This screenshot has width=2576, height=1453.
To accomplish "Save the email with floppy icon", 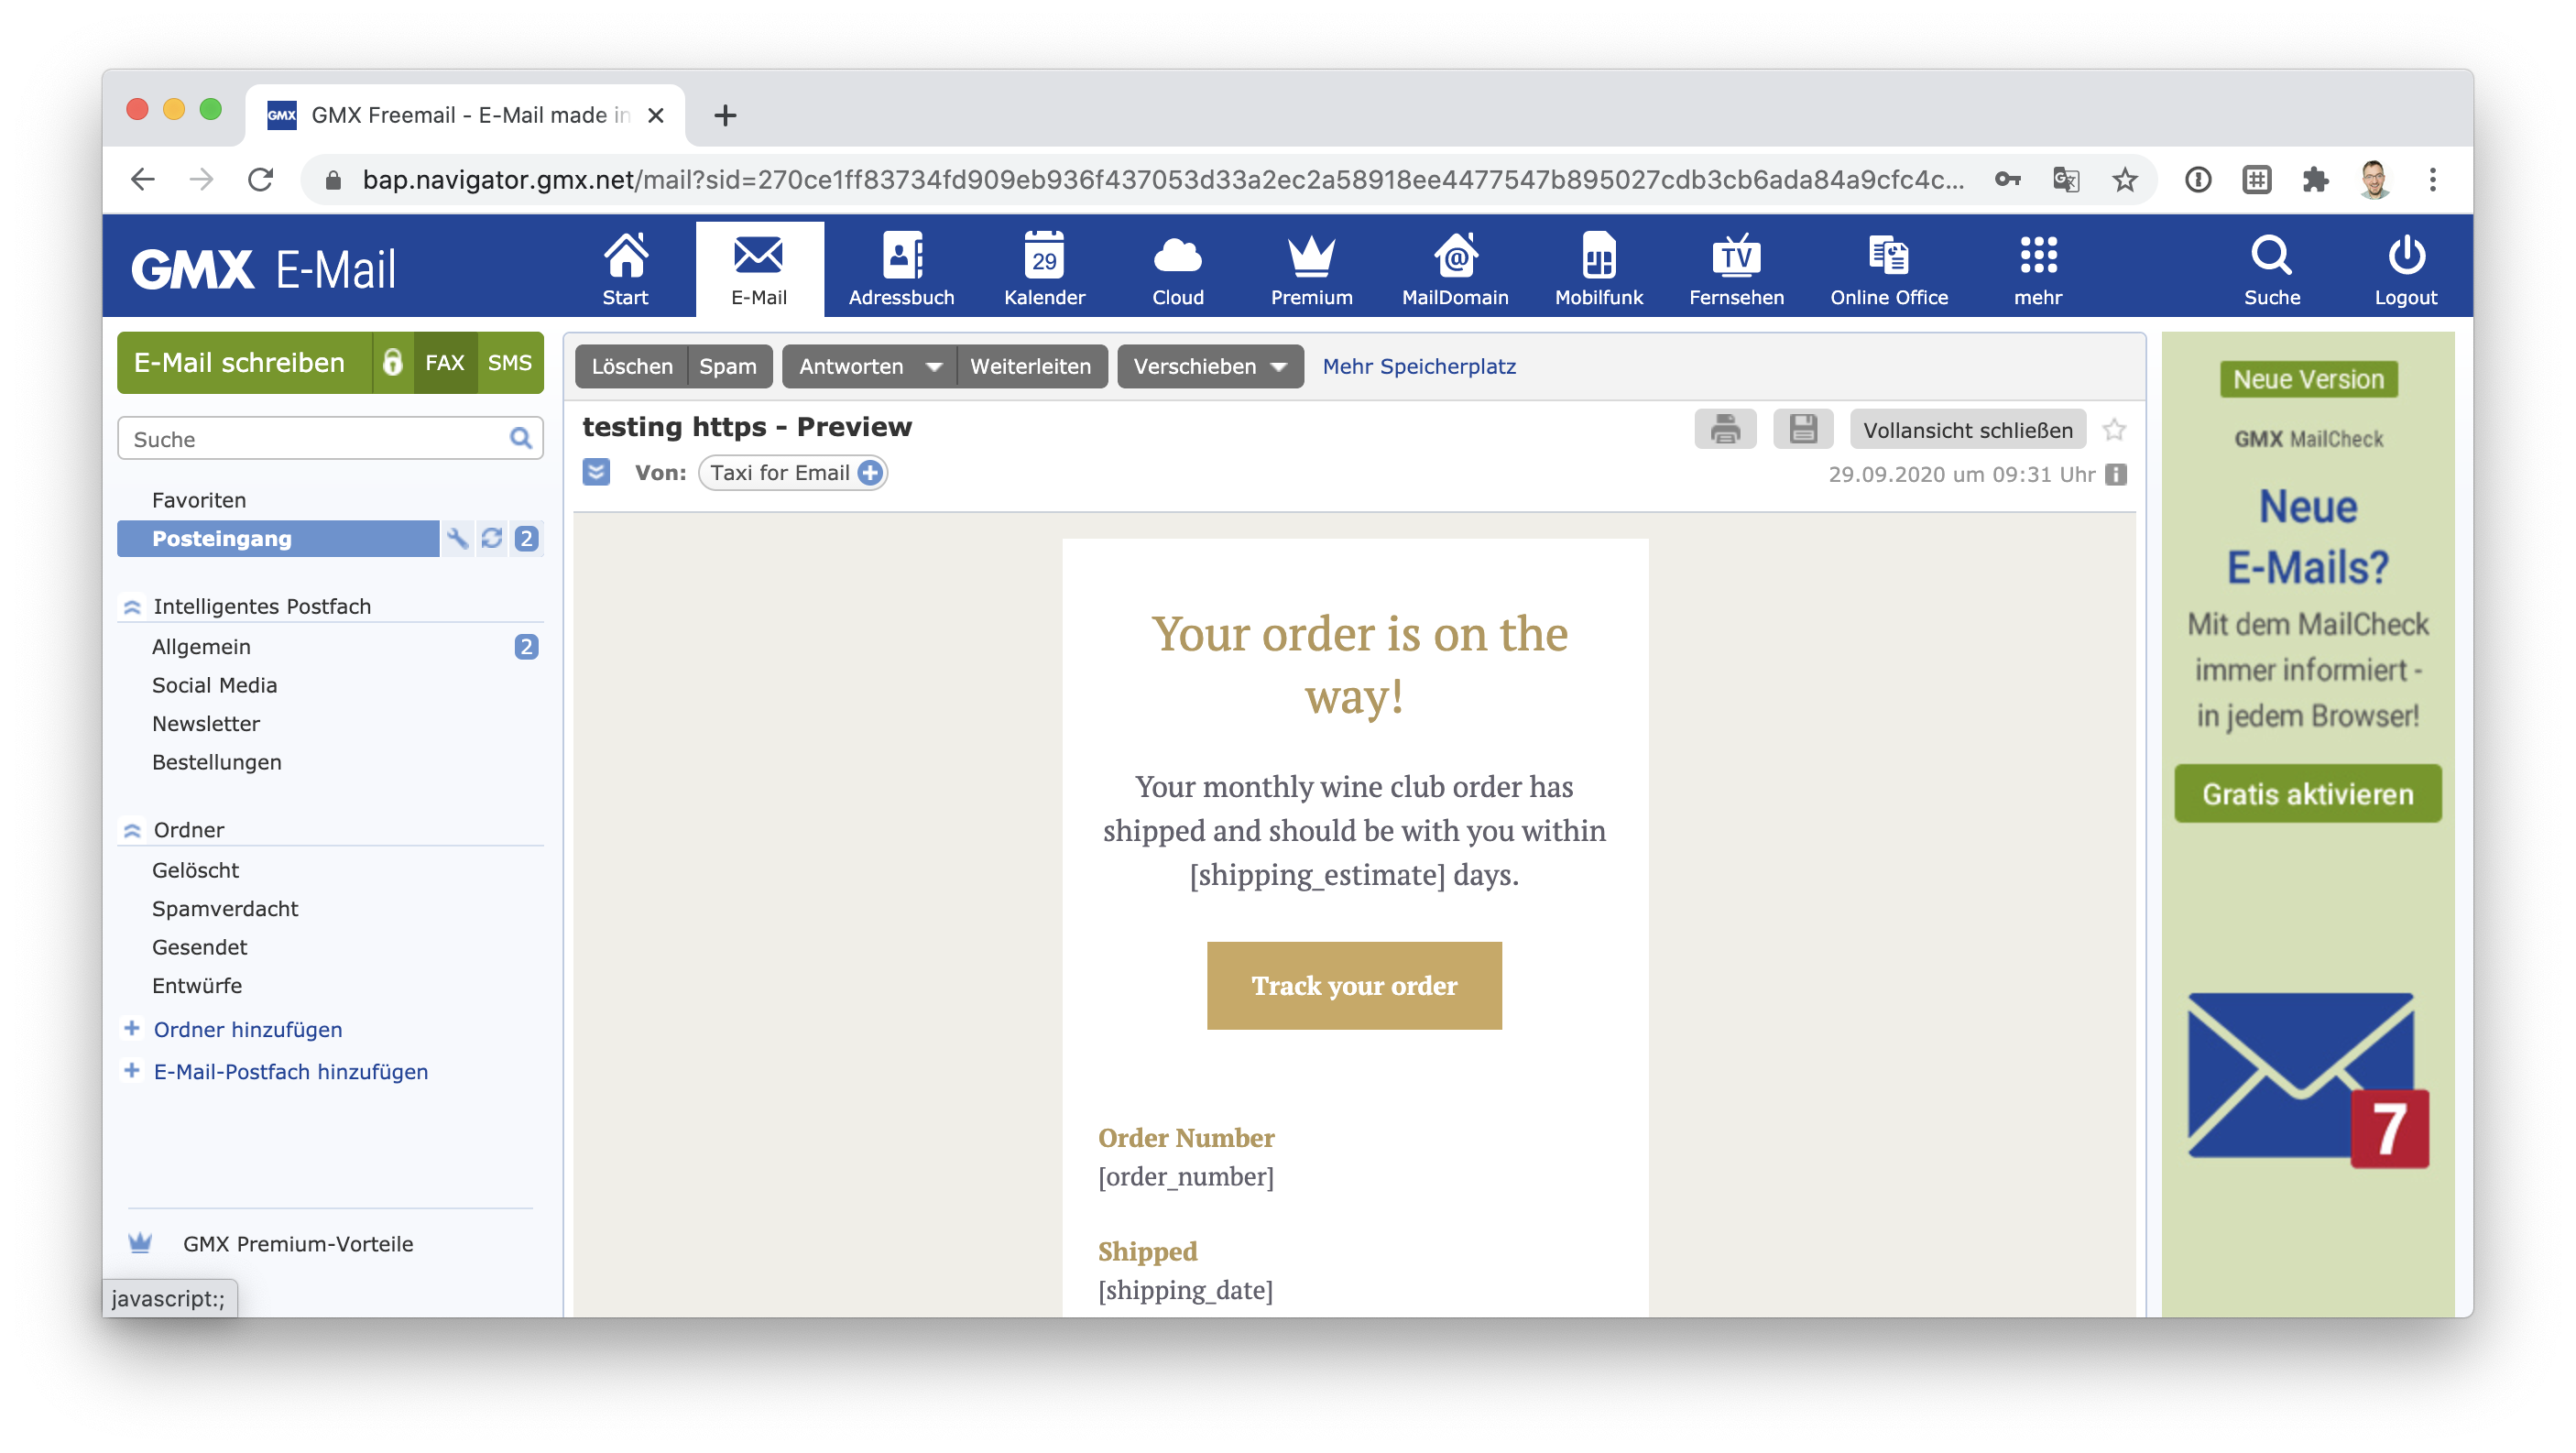I will pyautogui.click(x=1802, y=429).
